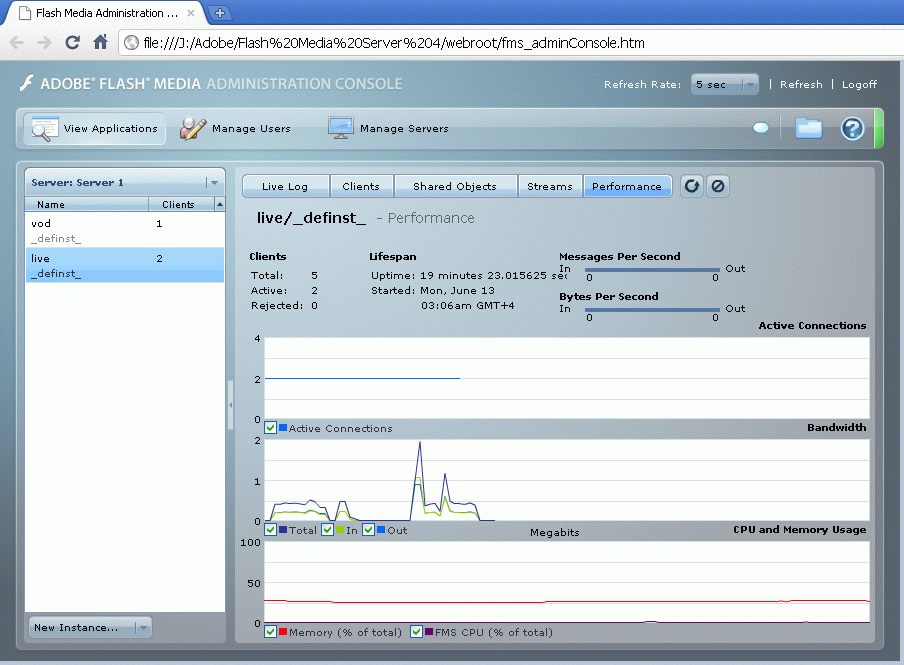This screenshot has width=904, height=665.
Task: Reload the page with browser refresh icon
Action: tap(72, 42)
